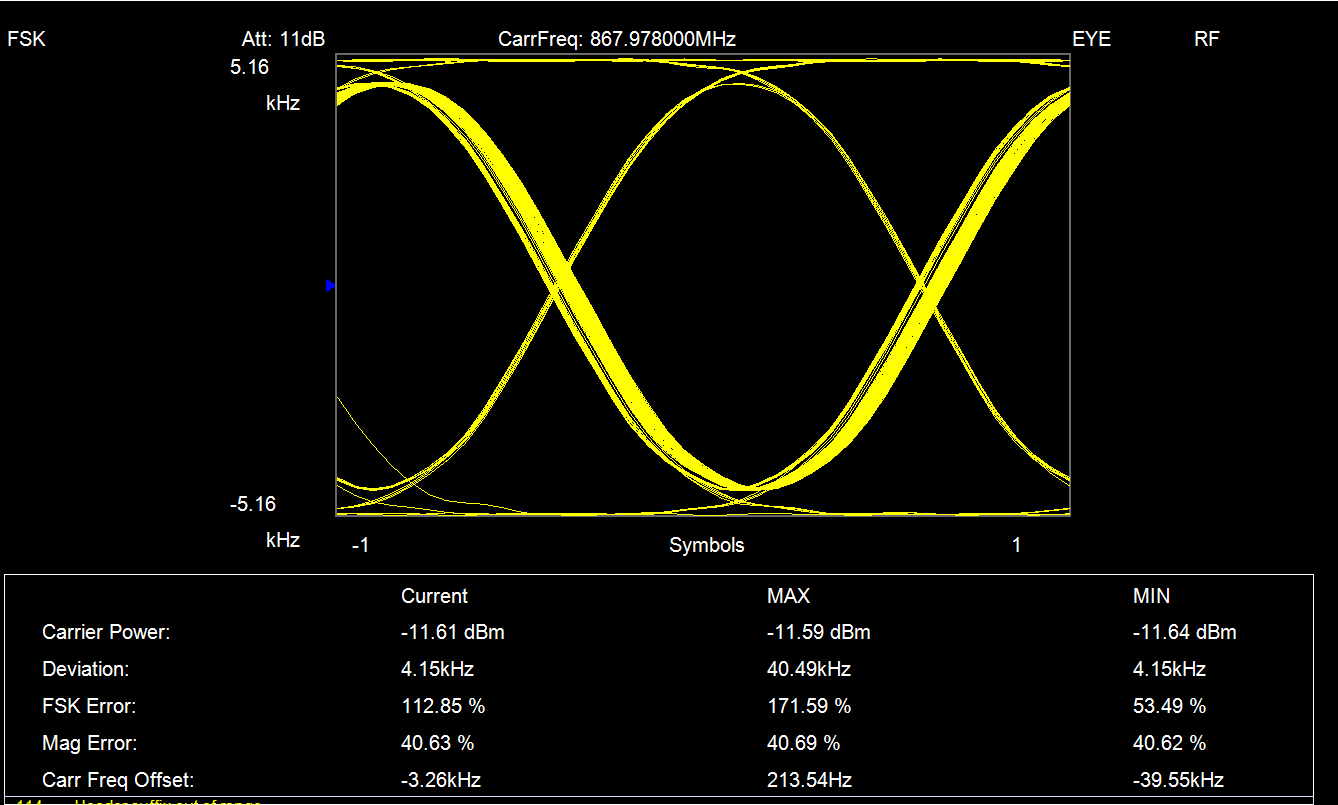Select the MIN column header

[x=1151, y=596]
